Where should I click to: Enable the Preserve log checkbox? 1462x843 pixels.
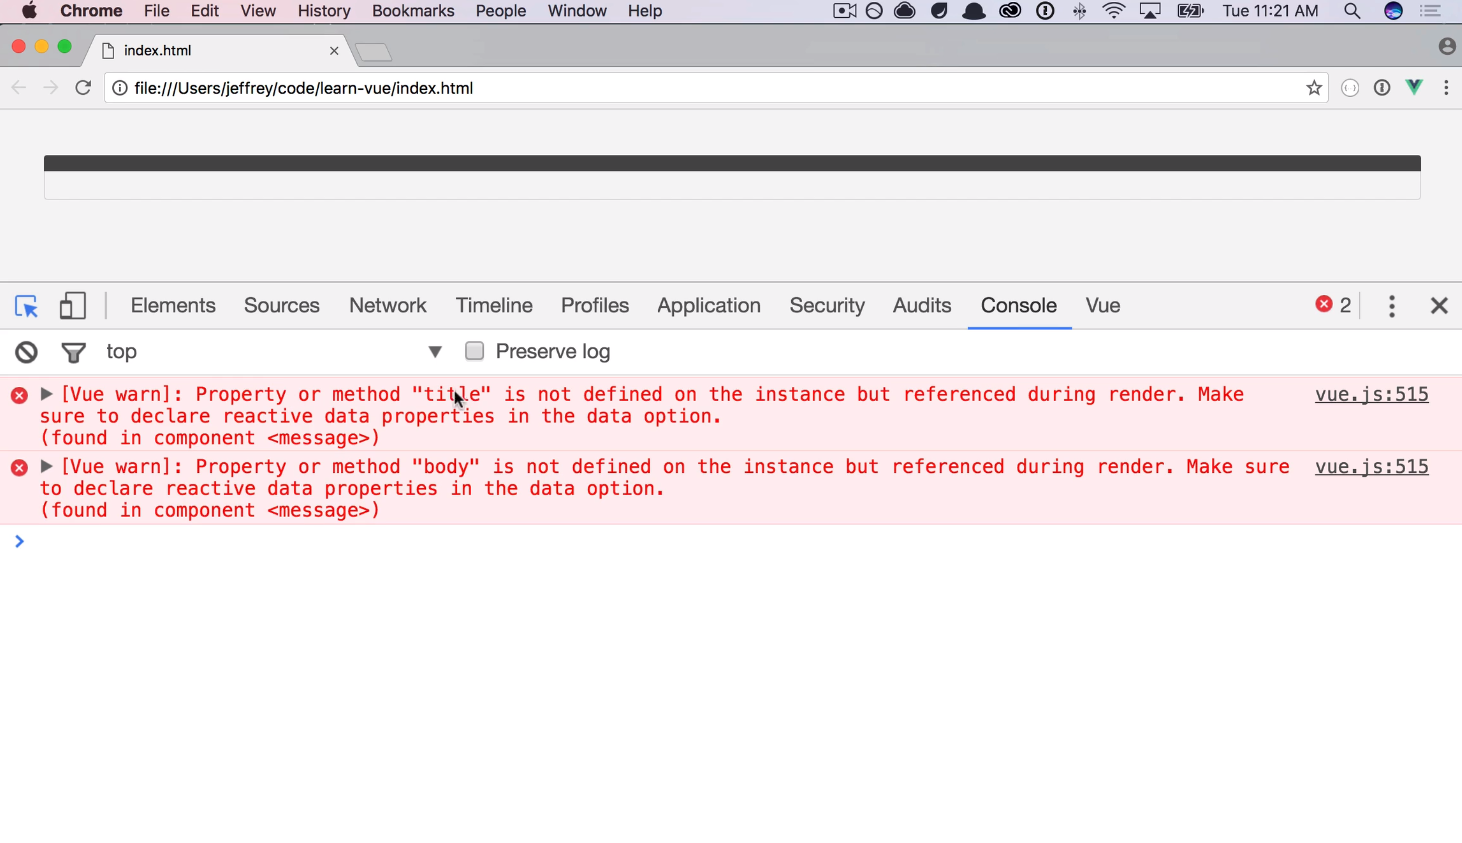[474, 351]
